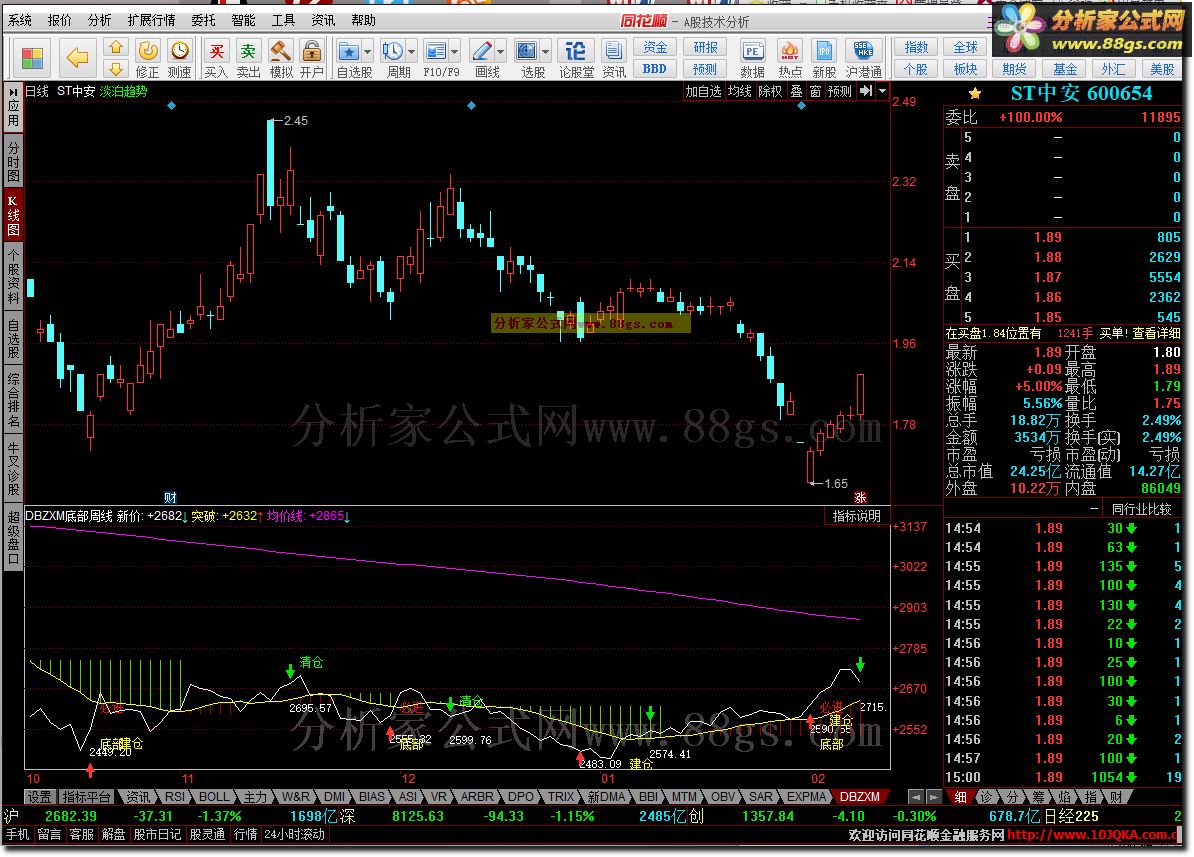Collapse the 应用 sidebar expander

(x=13, y=107)
